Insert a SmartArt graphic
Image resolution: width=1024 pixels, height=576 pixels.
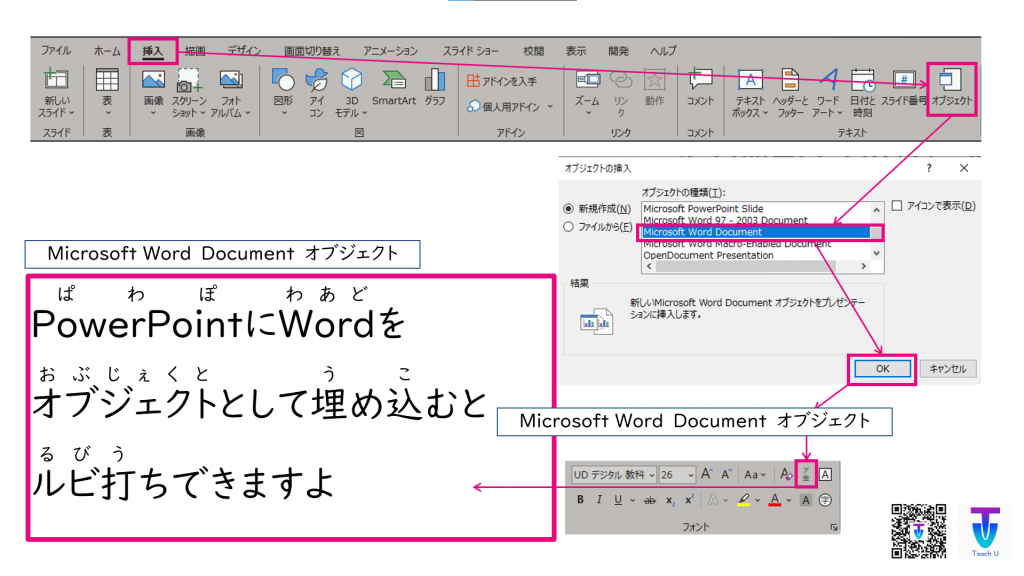pyautogui.click(x=394, y=87)
